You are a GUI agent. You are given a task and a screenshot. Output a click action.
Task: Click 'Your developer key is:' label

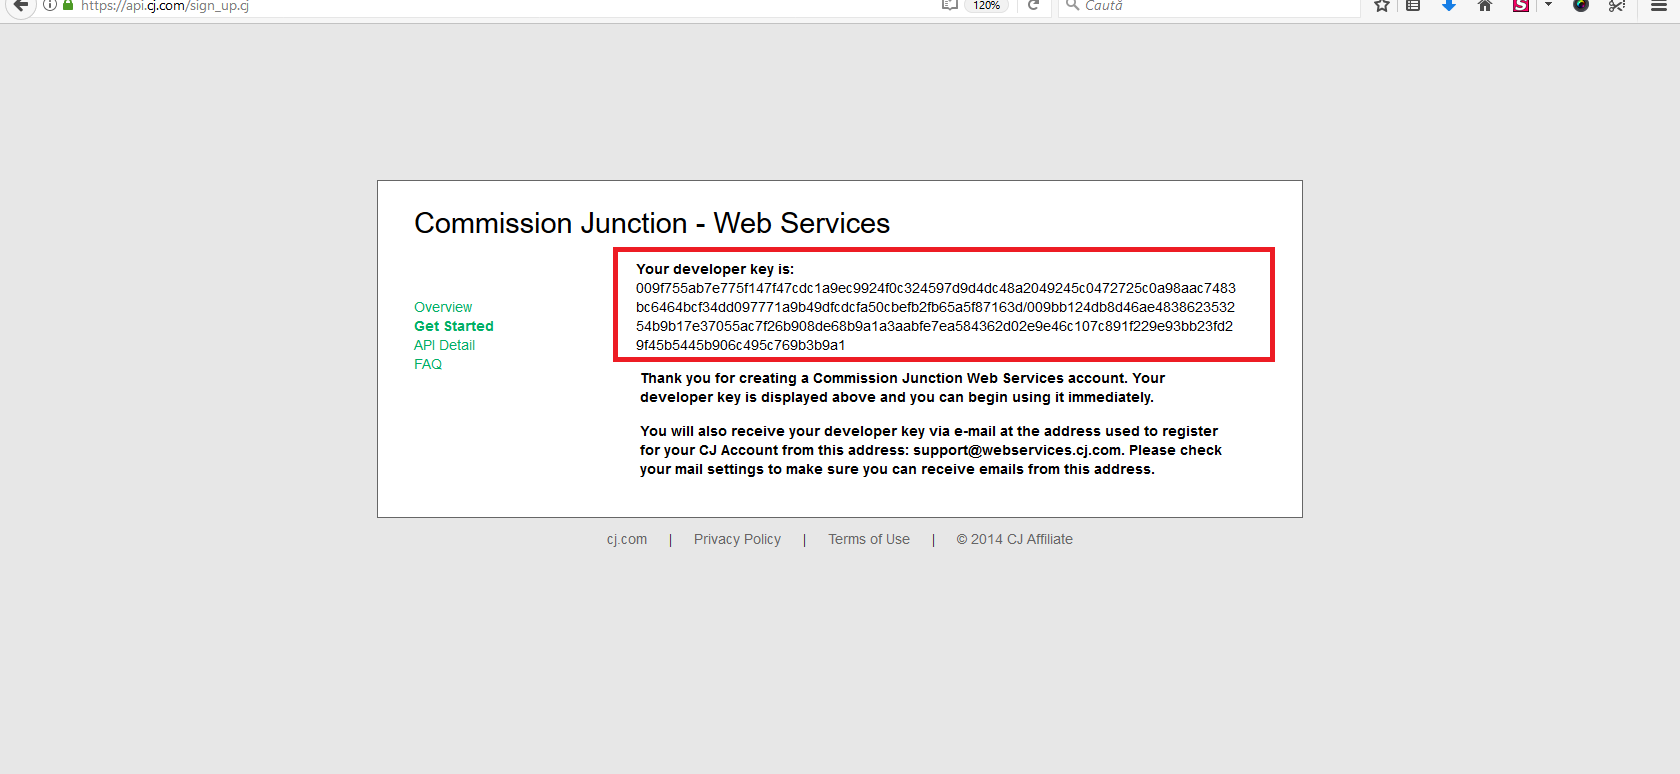point(715,269)
